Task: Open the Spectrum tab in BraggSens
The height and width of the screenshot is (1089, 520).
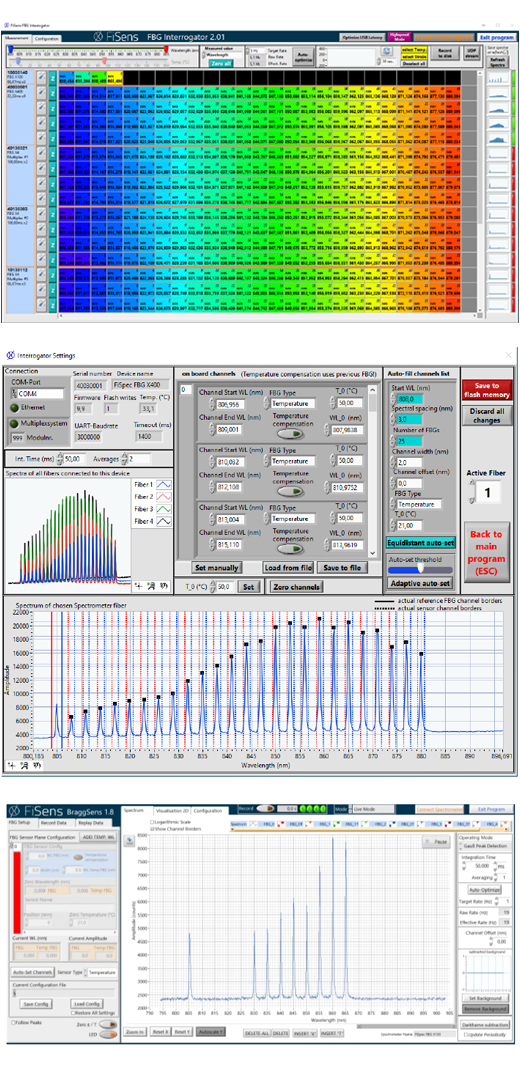Action: point(135,810)
